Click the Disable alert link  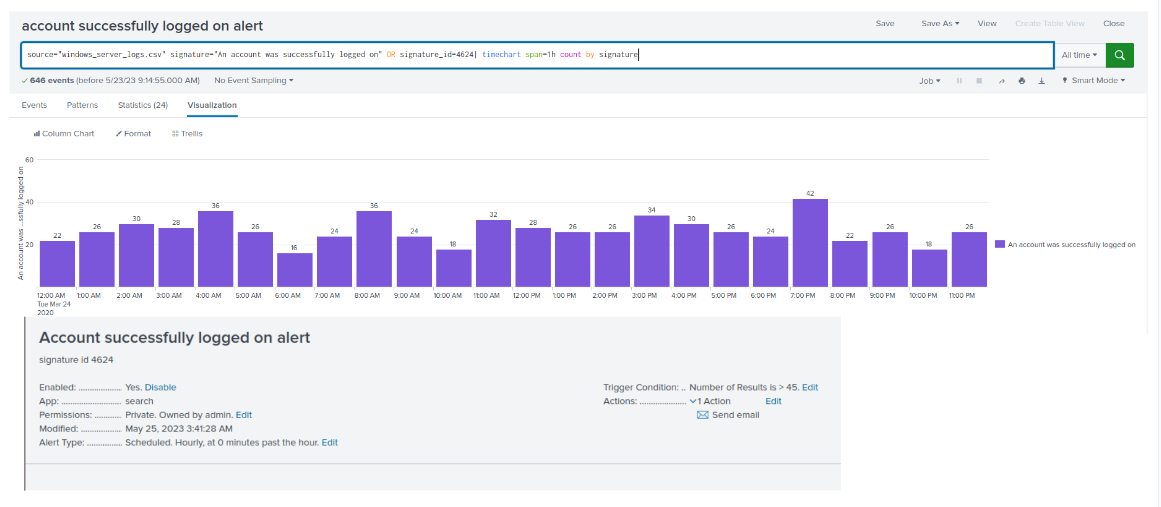pyautogui.click(x=161, y=387)
